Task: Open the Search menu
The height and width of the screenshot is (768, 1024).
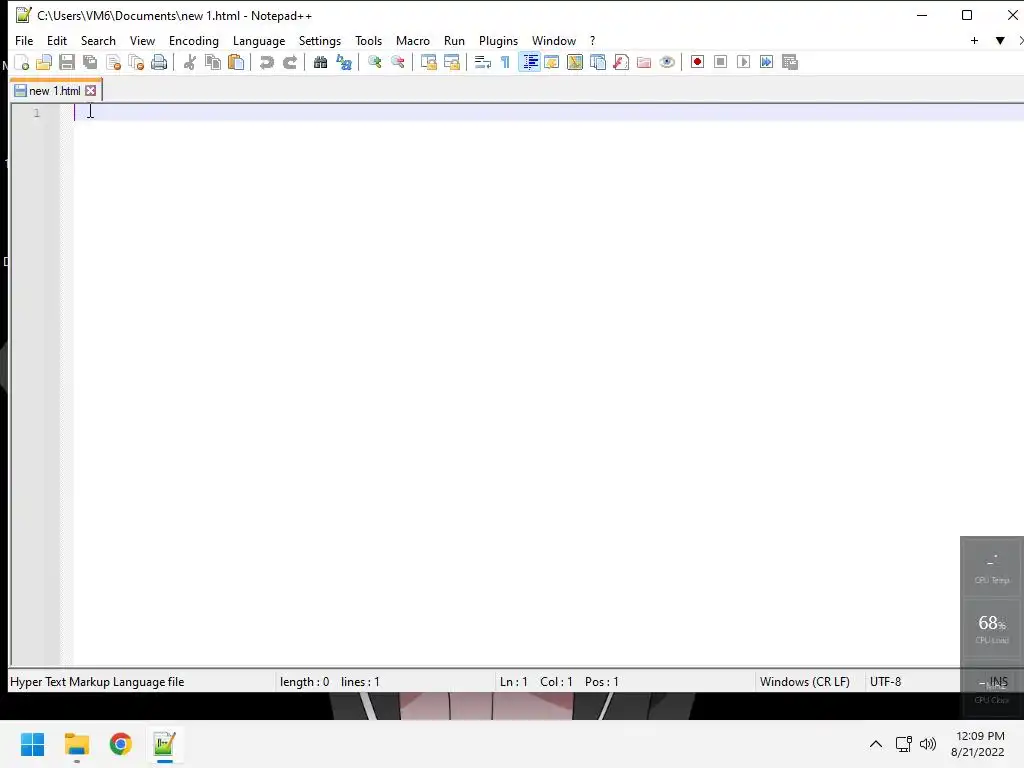Action: (98, 40)
